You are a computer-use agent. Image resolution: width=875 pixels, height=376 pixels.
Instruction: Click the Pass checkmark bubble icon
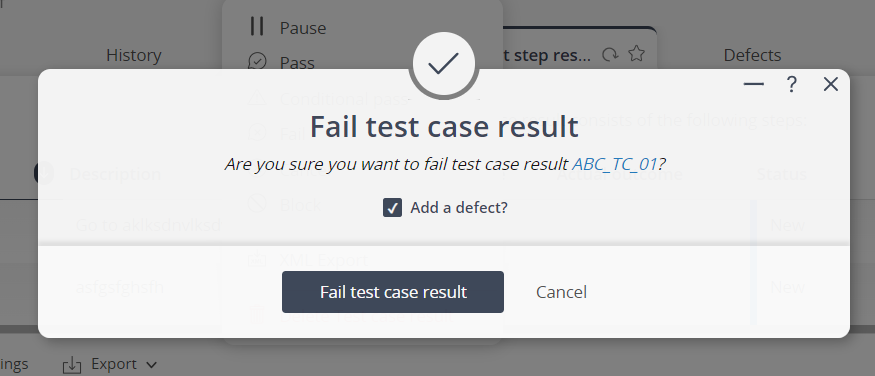(257, 62)
